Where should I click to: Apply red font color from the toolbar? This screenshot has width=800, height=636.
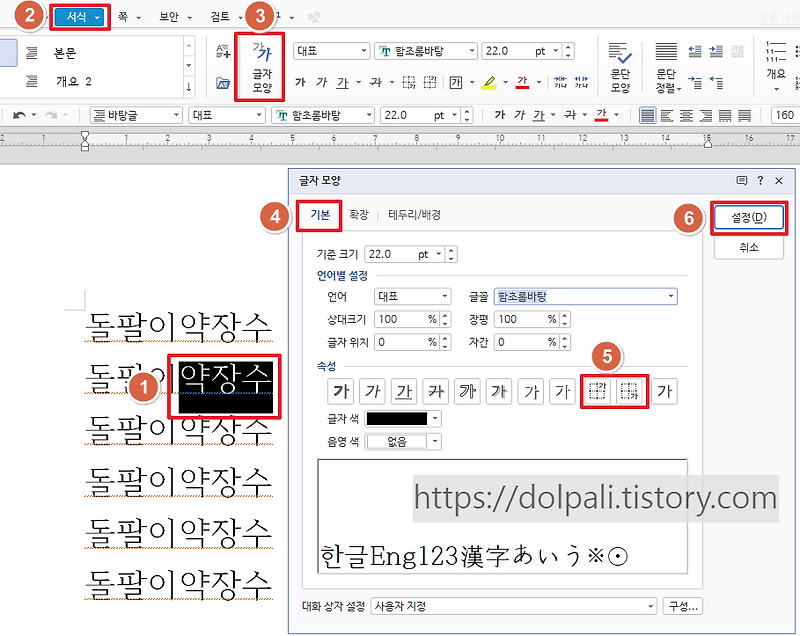coord(524,80)
